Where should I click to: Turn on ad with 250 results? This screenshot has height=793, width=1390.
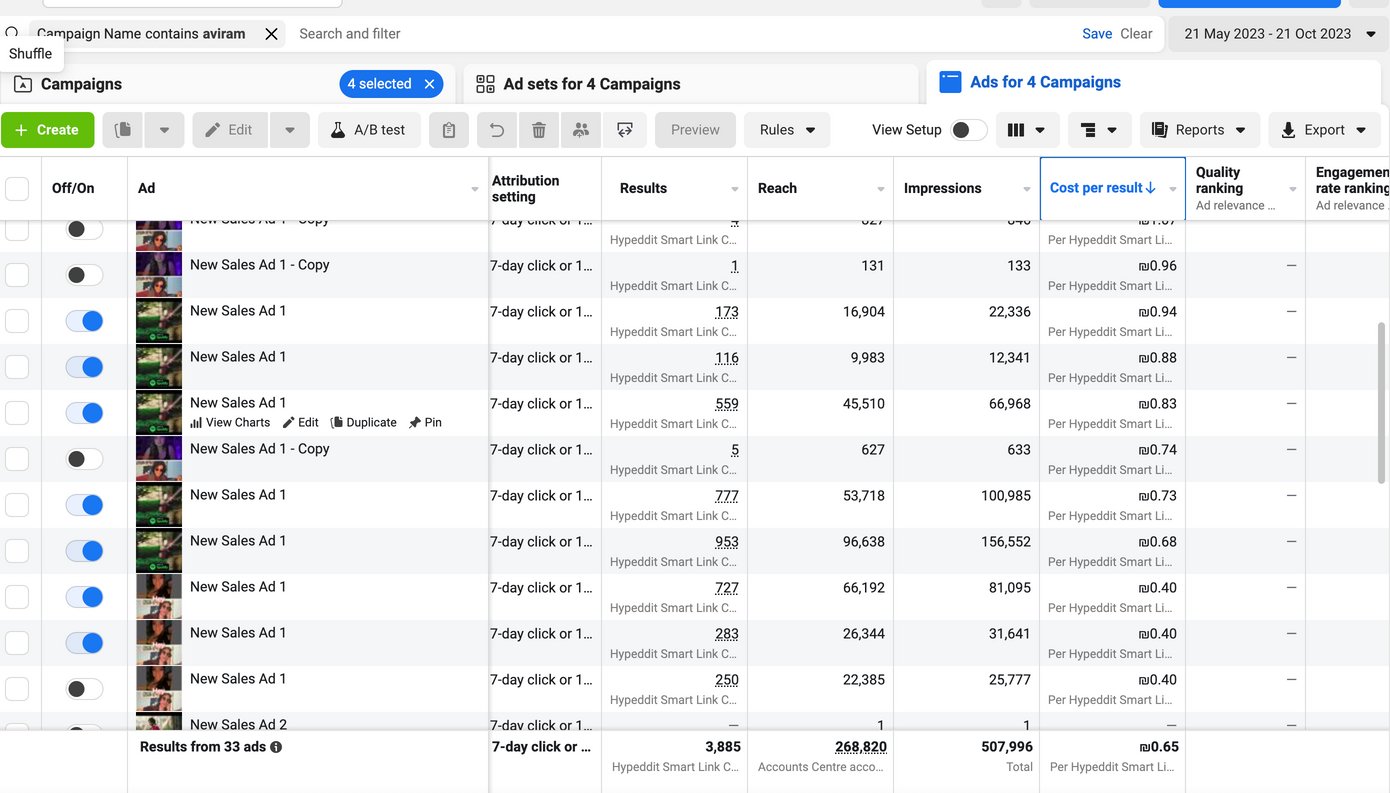[x=84, y=689]
